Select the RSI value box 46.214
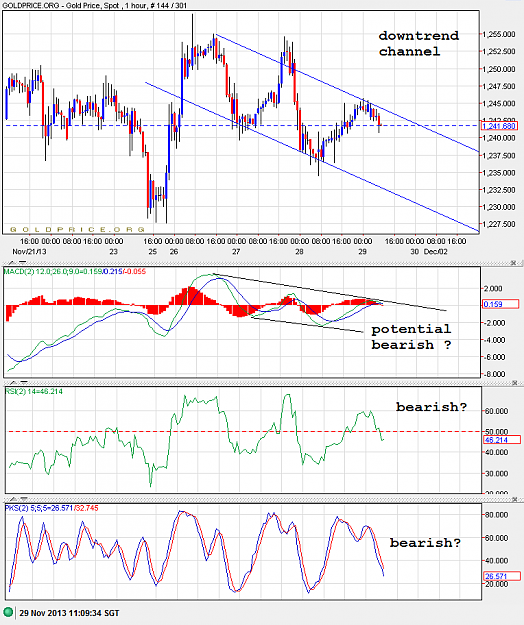This screenshot has width=524, height=625. tap(502, 440)
